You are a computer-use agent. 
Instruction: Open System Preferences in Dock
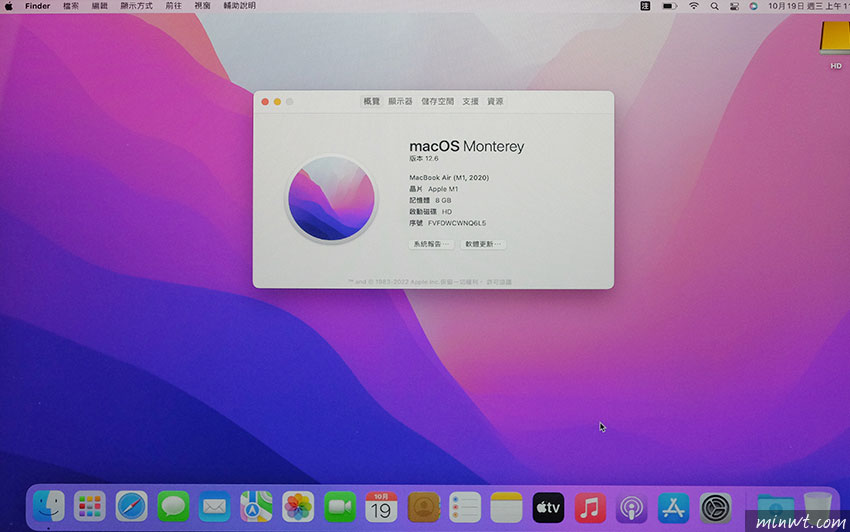[715, 507]
